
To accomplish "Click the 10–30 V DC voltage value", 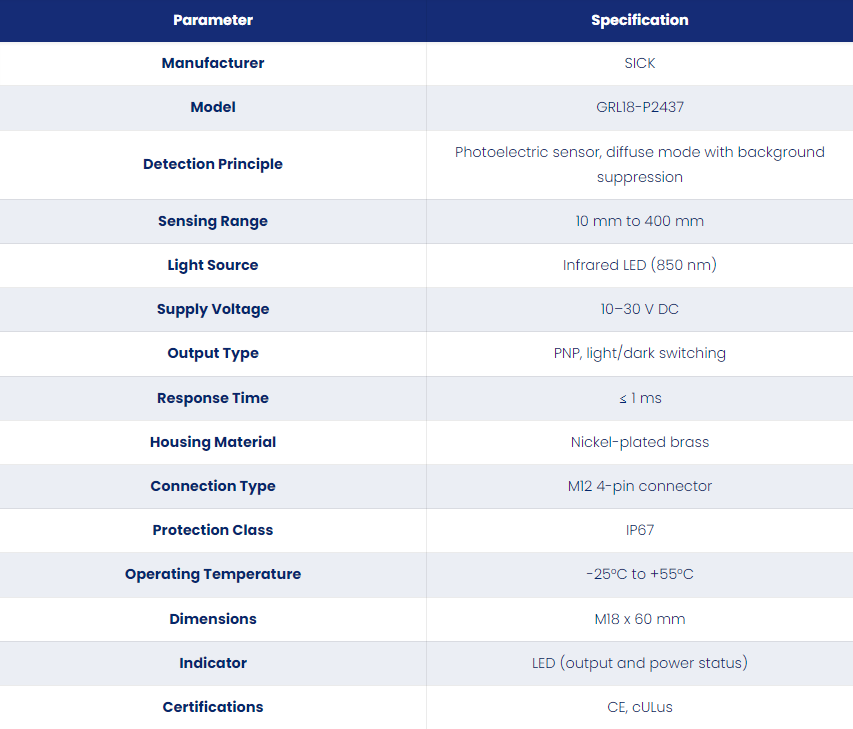I will (640, 310).
